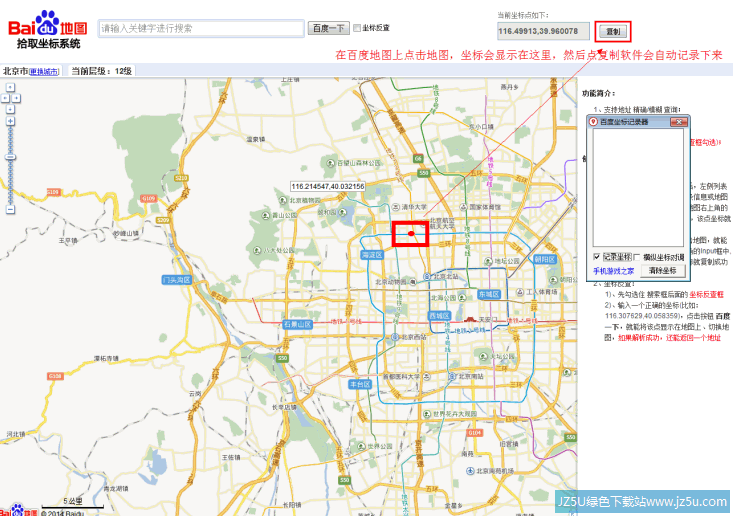Click the 清除坐标 button
733x516 pixels.
click(663, 271)
